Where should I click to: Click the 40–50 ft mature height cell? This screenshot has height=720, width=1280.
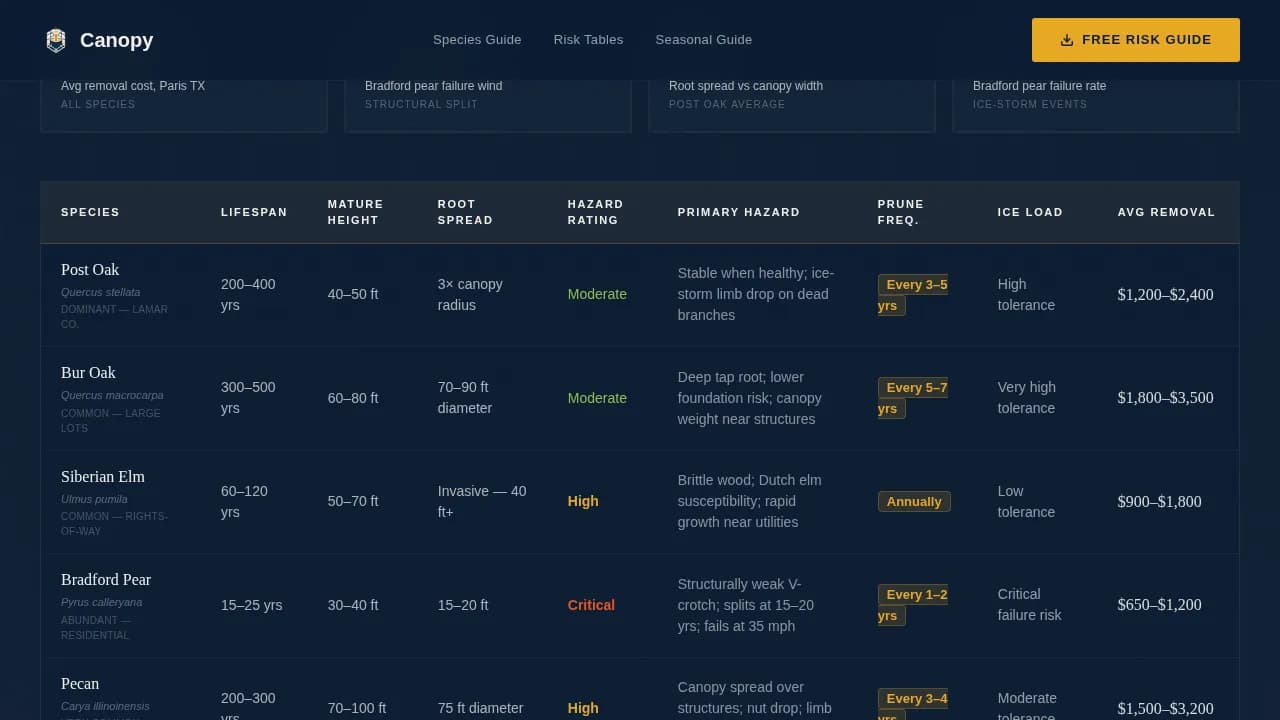click(353, 294)
